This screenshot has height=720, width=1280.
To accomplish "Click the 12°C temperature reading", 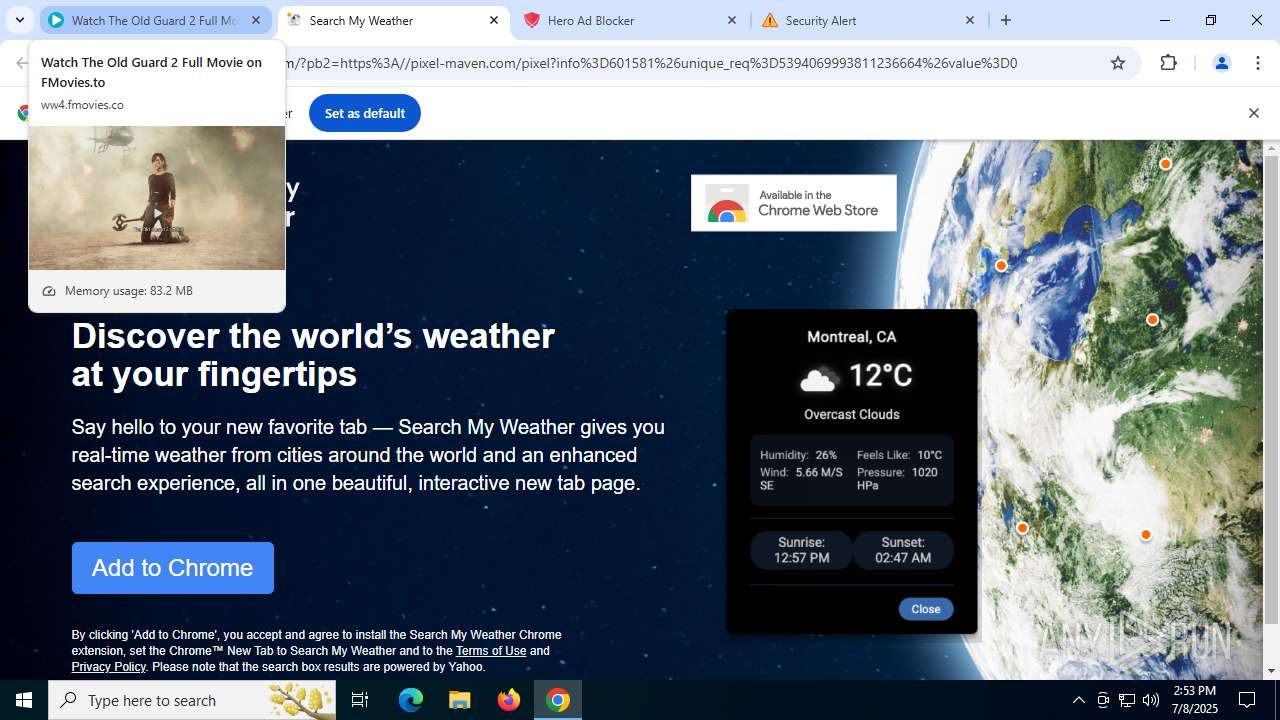I will [x=880, y=375].
